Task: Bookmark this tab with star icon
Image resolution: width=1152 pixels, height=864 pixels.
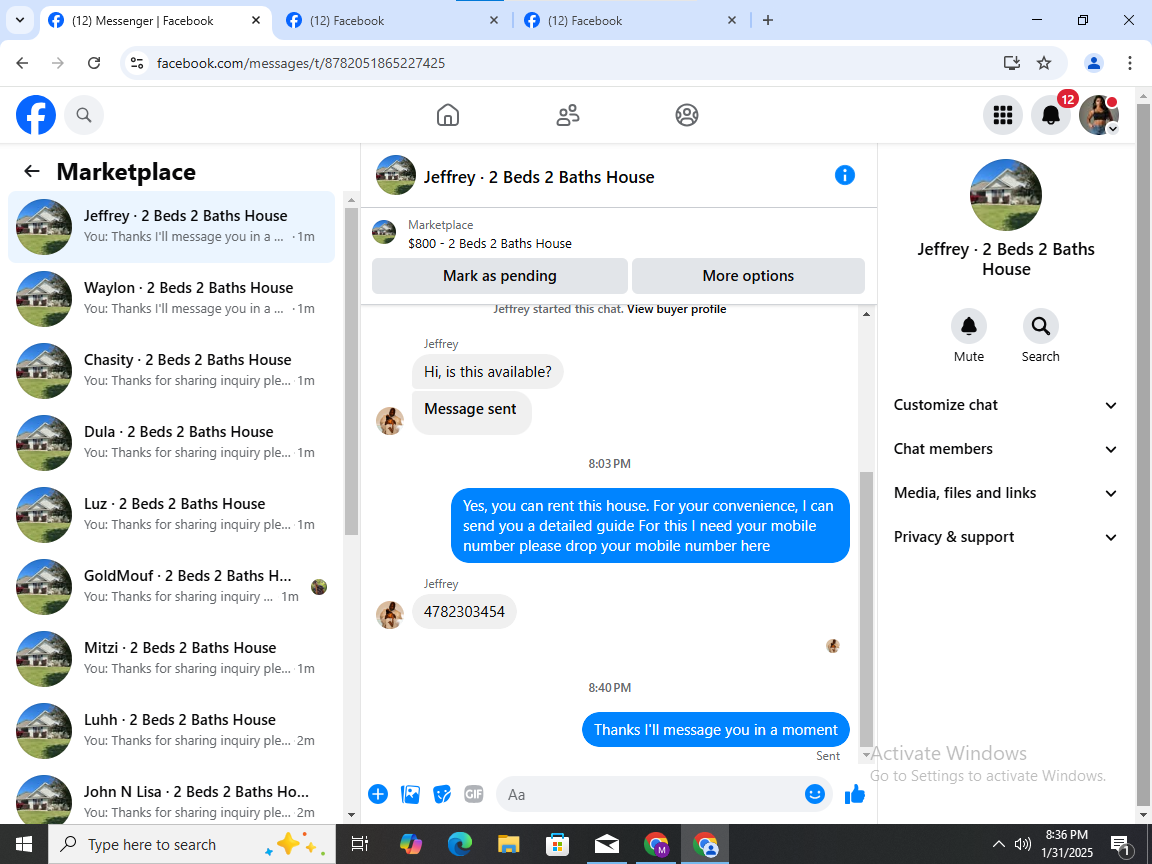Action: (1043, 63)
